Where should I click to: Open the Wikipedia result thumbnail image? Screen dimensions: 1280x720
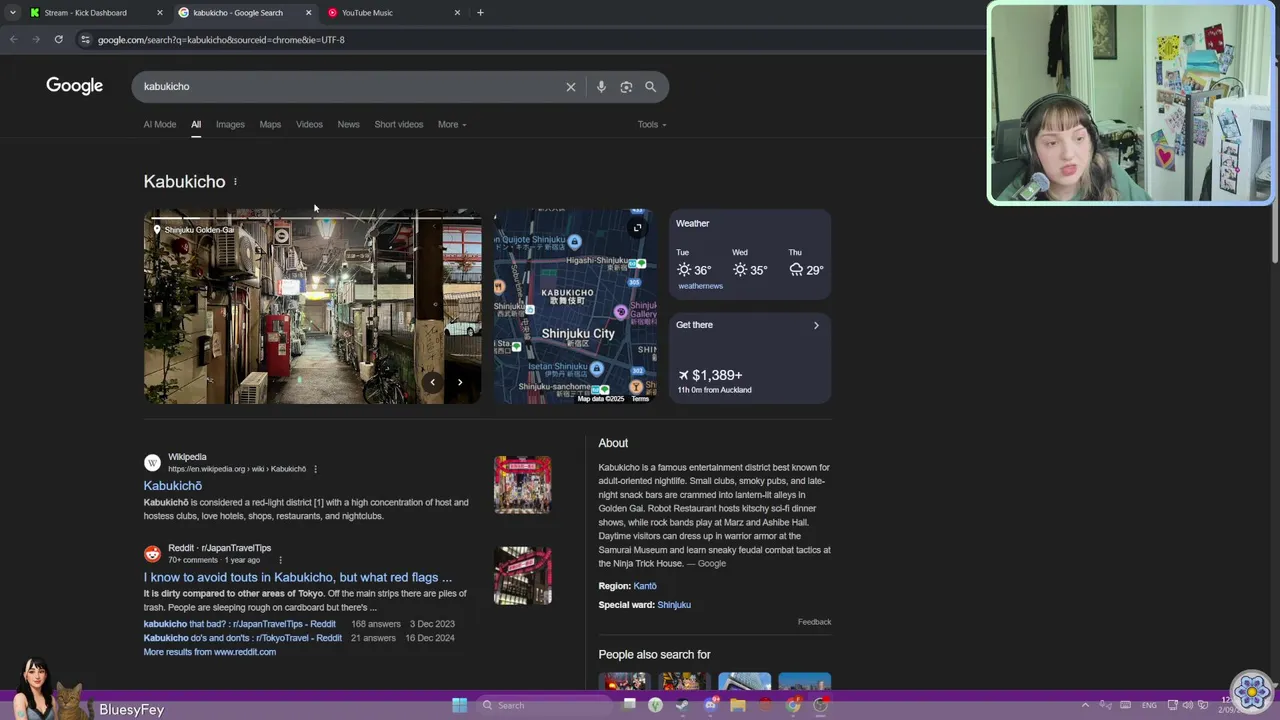tap(522, 485)
